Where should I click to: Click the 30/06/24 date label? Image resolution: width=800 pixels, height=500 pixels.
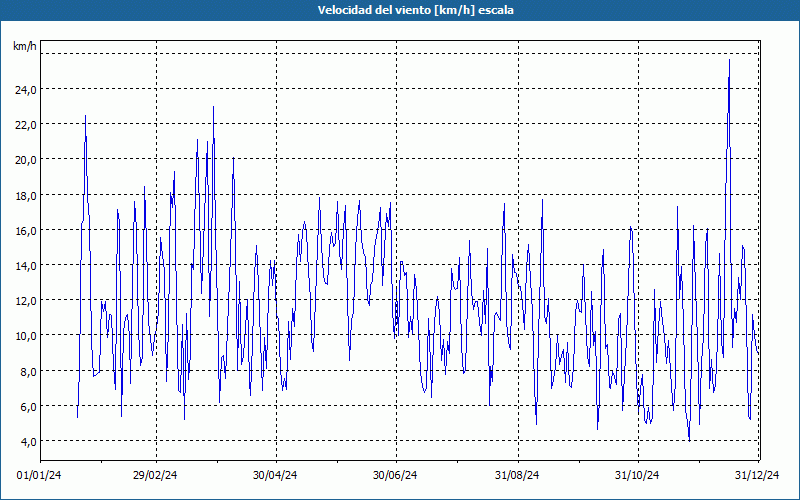coord(395,475)
